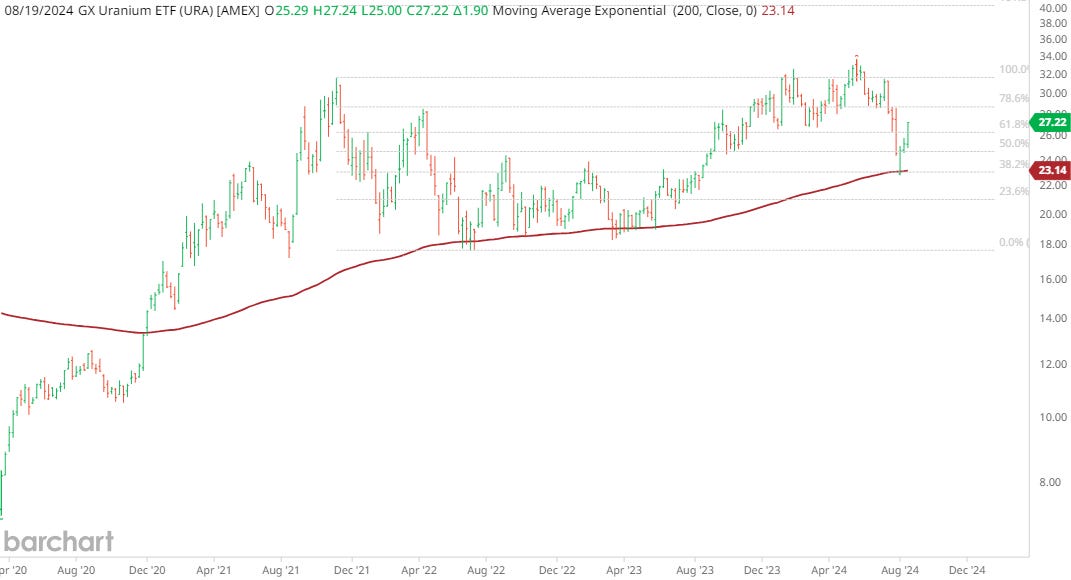1071x580 pixels.
Task: Click 36.00 on the price axis
Action: [1053, 40]
